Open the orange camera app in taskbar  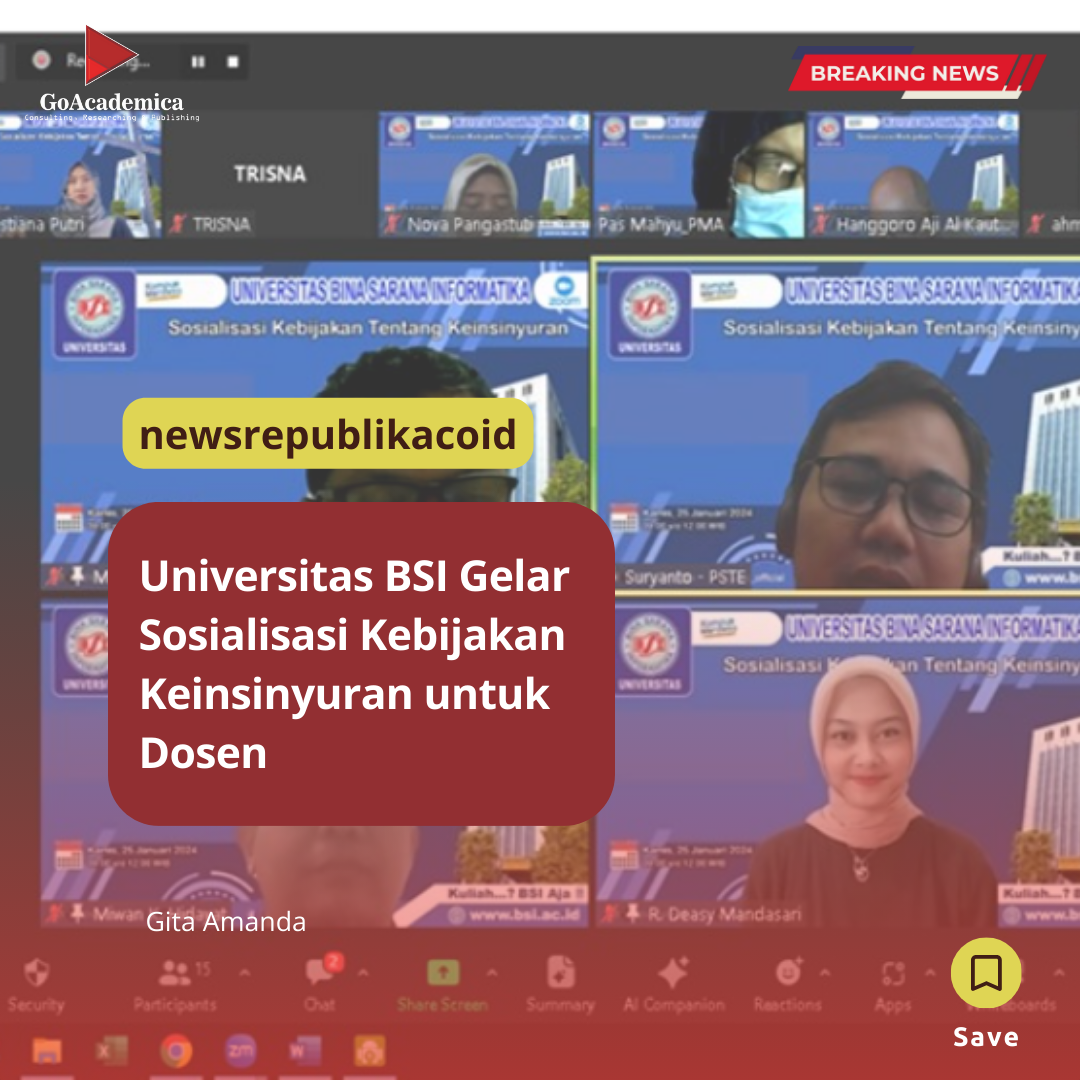point(369,1051)
